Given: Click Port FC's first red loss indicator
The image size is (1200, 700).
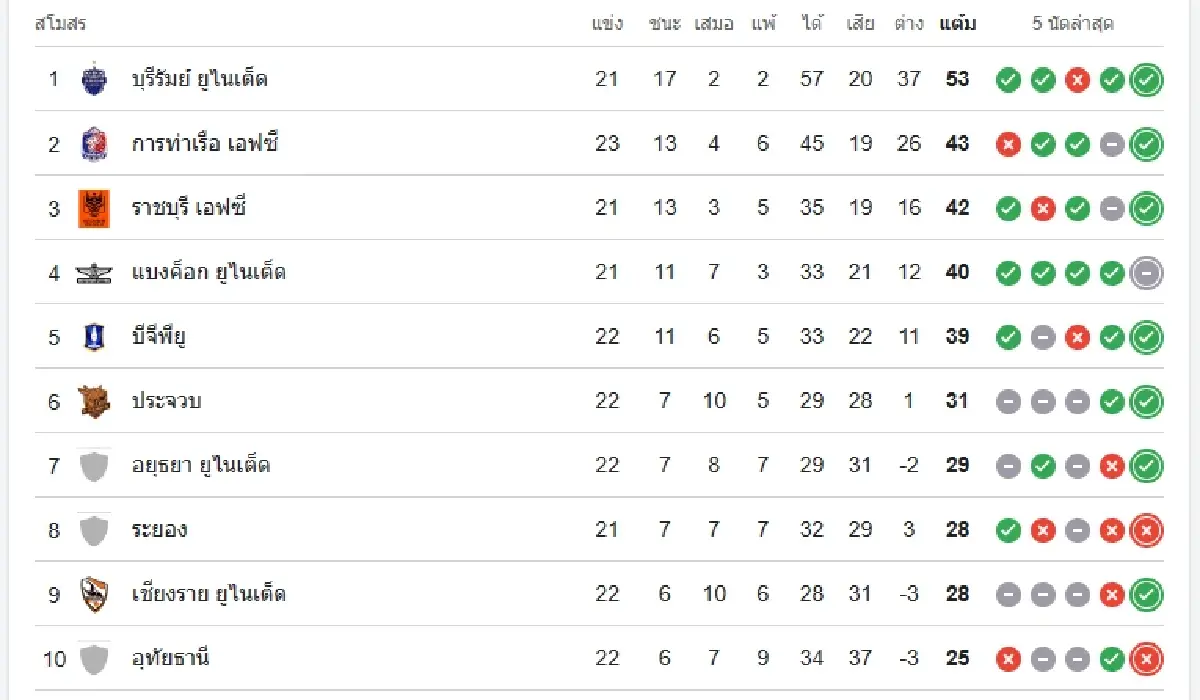Looking at the screenshot, I should (x=1008, y=145).
